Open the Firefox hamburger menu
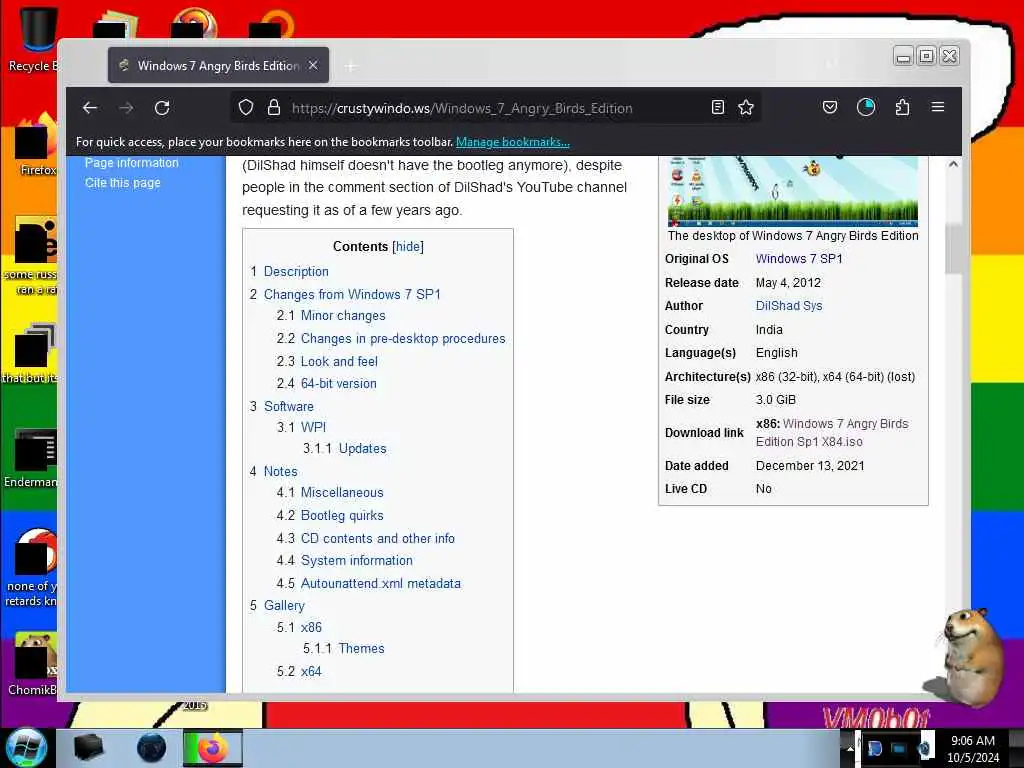 [938, 107]
